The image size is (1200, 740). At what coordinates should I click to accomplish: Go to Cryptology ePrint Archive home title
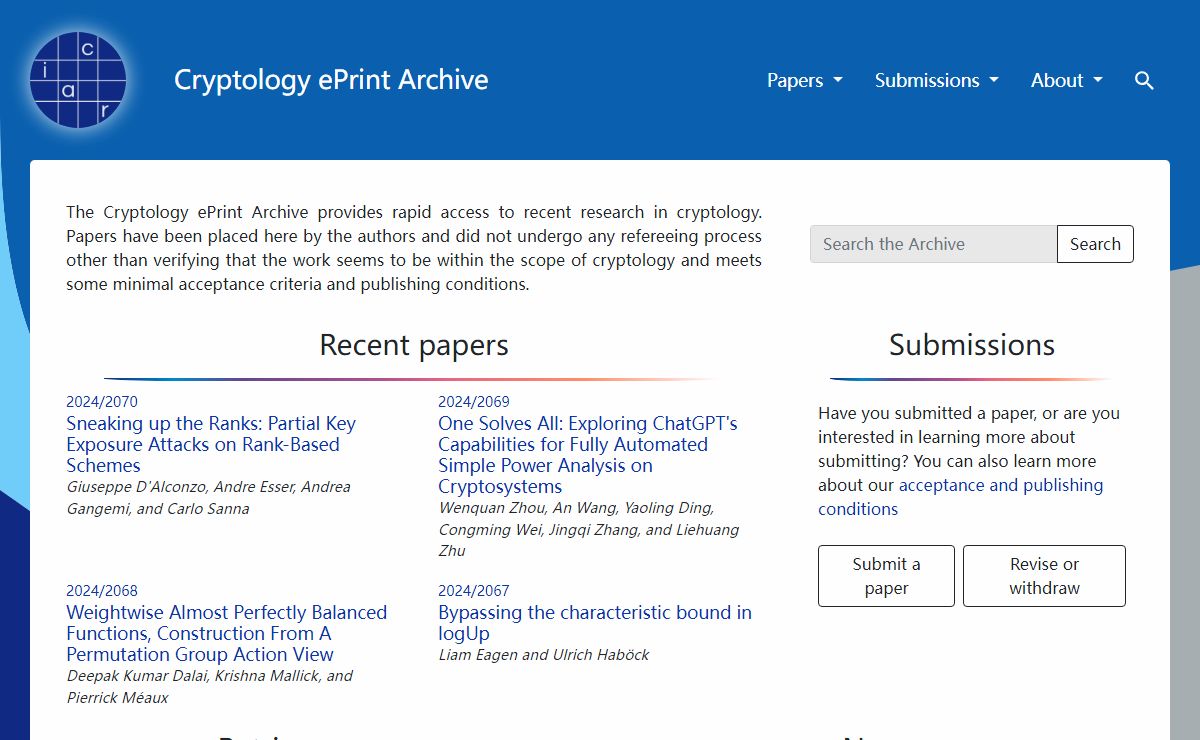(331, 80)
